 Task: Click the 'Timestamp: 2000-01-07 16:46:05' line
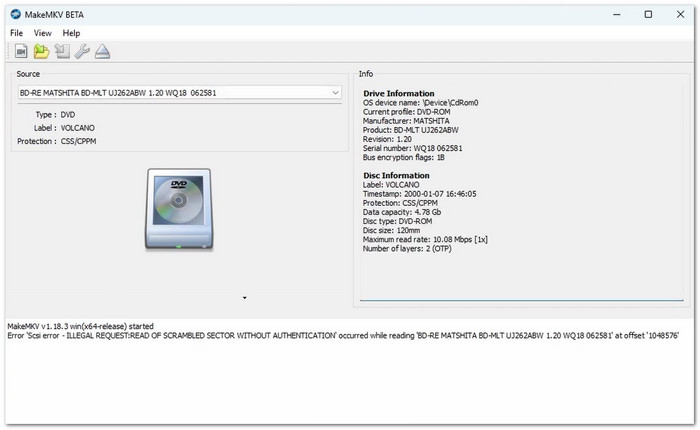point(420,194)
